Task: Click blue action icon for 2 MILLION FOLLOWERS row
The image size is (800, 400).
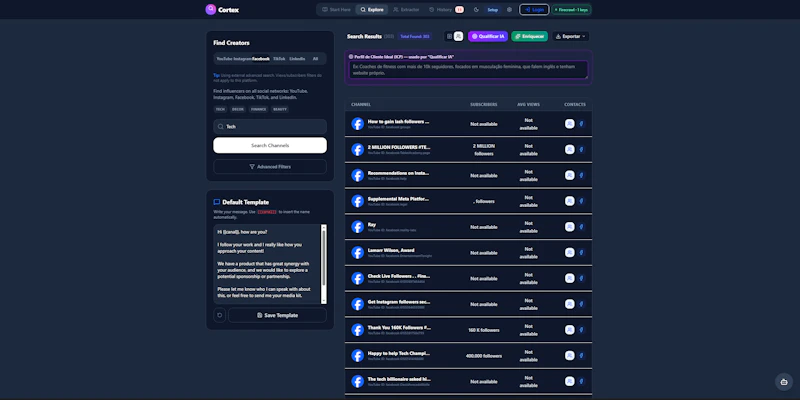Action: (x=581, y=149)
